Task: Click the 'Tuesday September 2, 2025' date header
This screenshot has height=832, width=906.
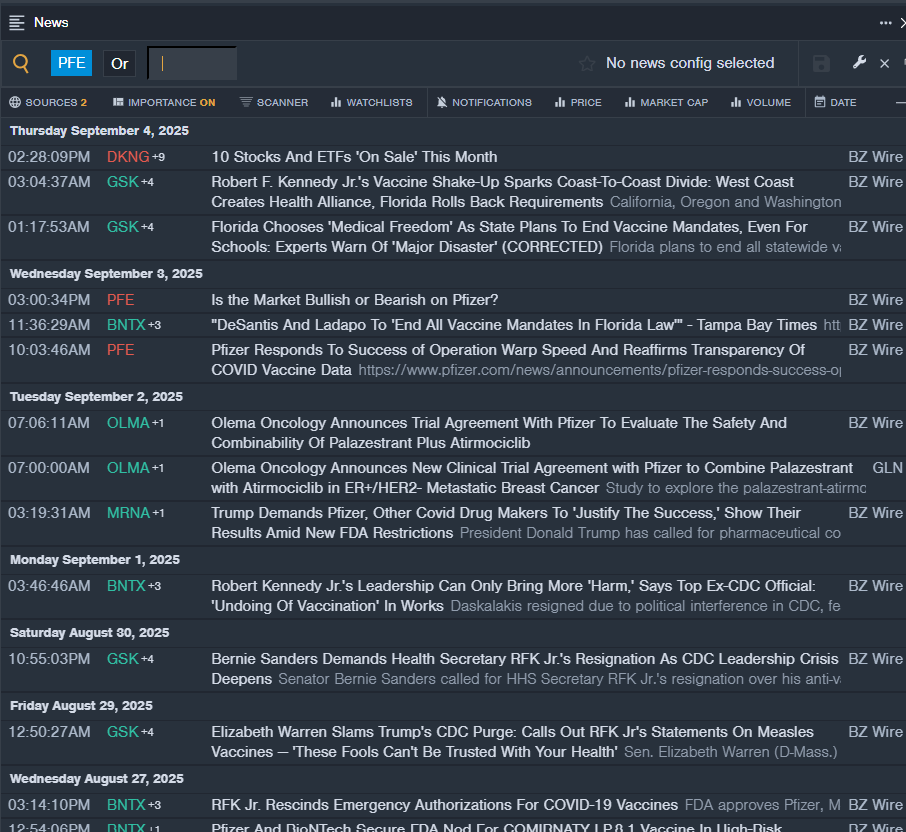Action: [96, 397]
